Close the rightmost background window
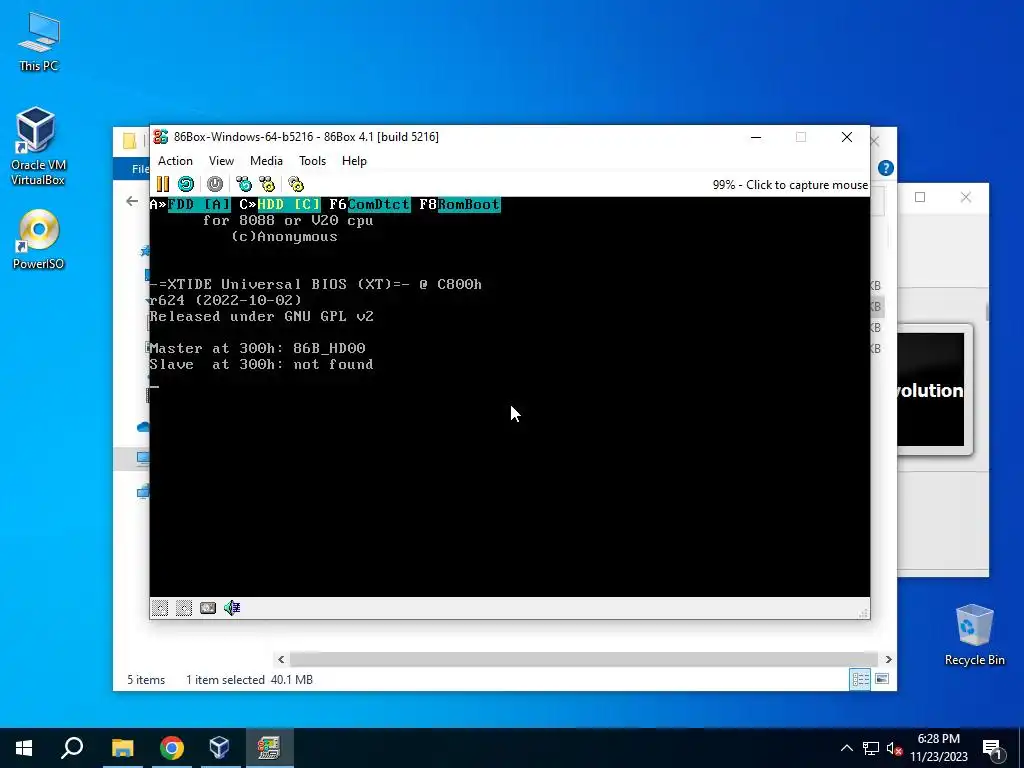Image resolution: width=1024 pixels, height=768 pixels. point(966,197)
